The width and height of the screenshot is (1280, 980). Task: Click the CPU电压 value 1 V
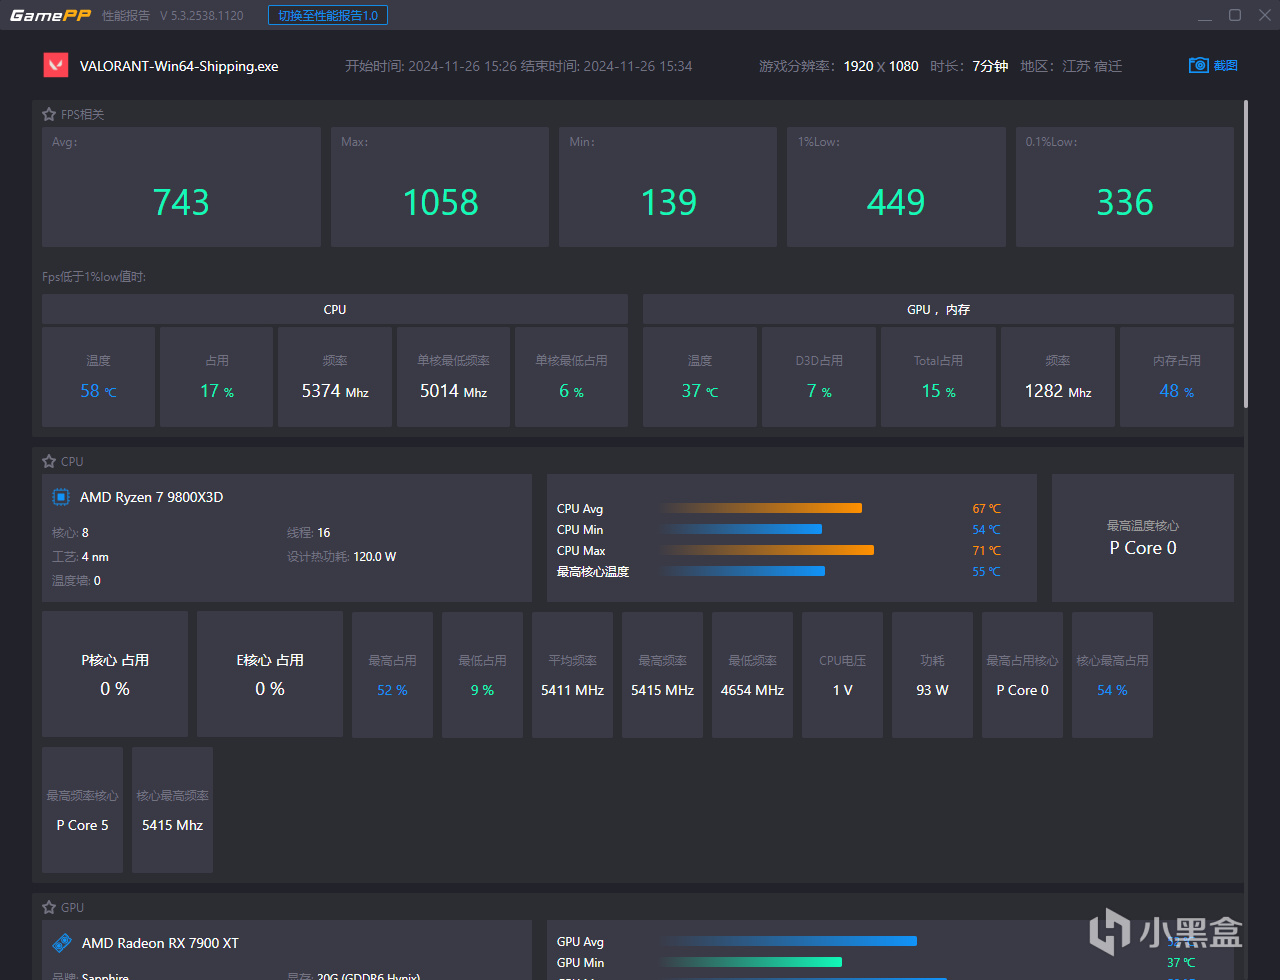pos(842,690)
